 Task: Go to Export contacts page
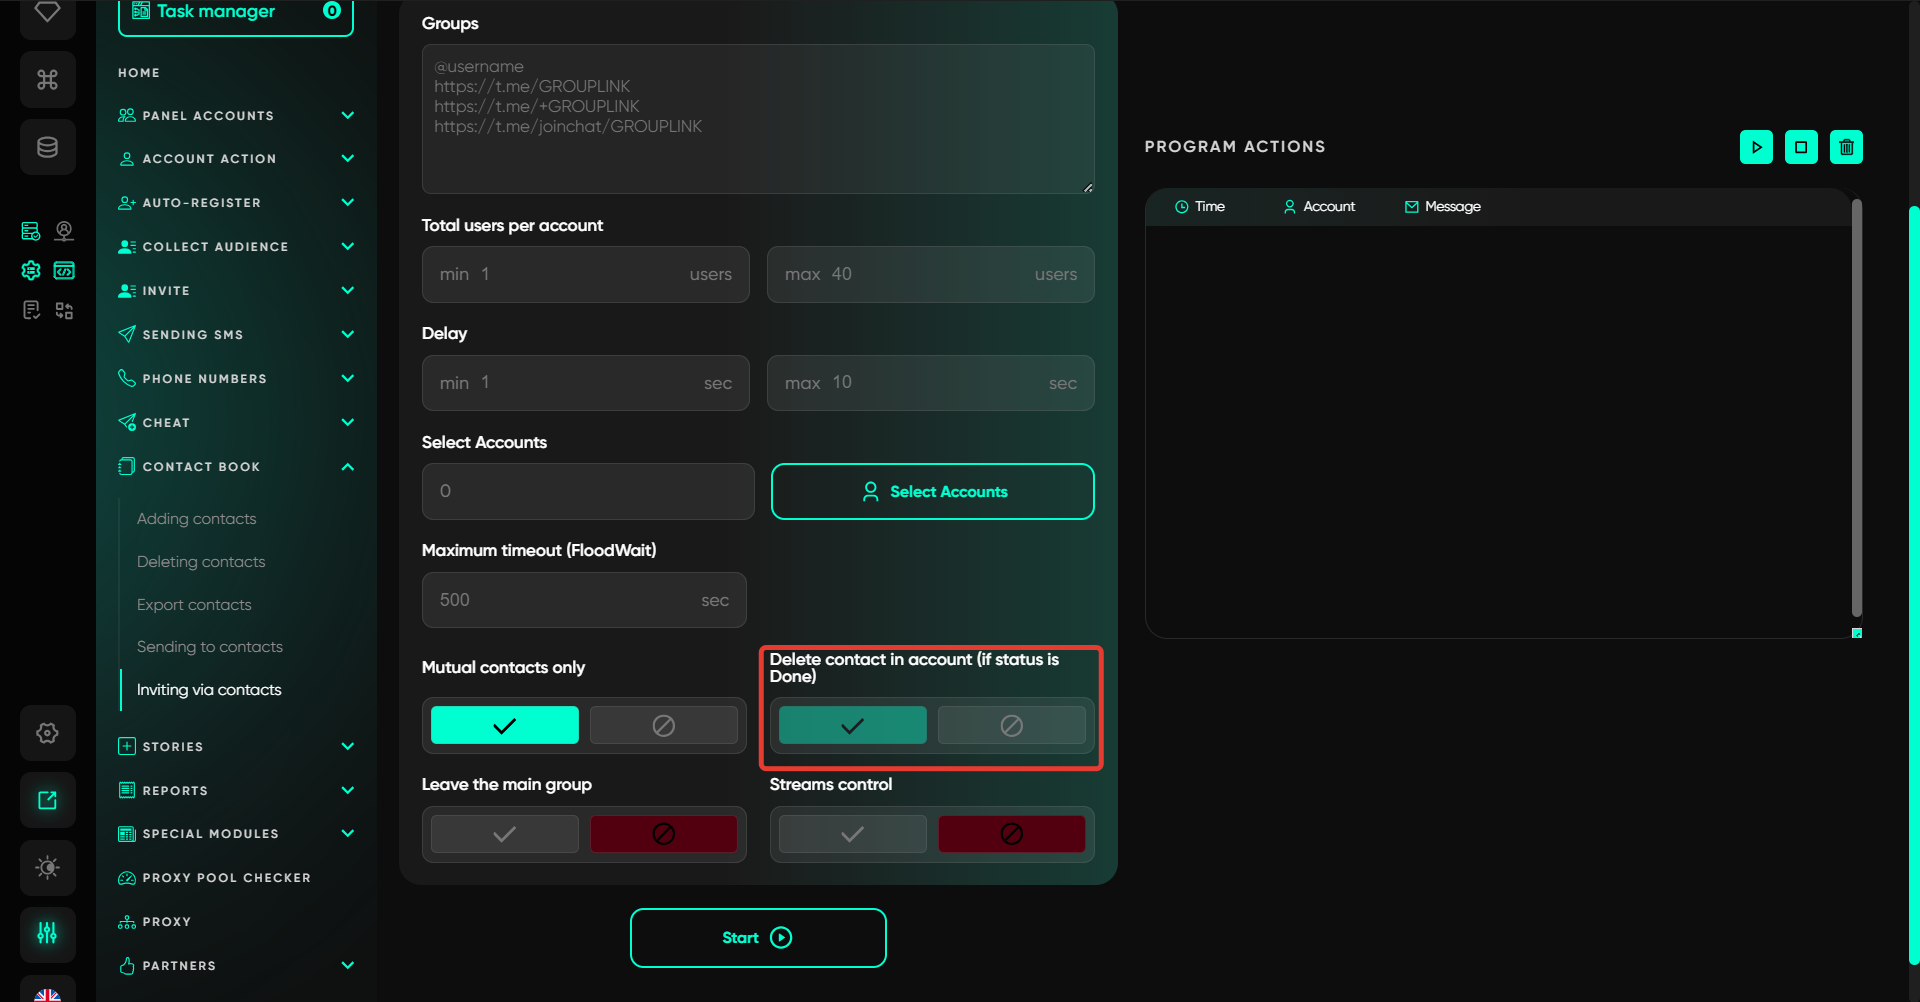pos(194,605)
